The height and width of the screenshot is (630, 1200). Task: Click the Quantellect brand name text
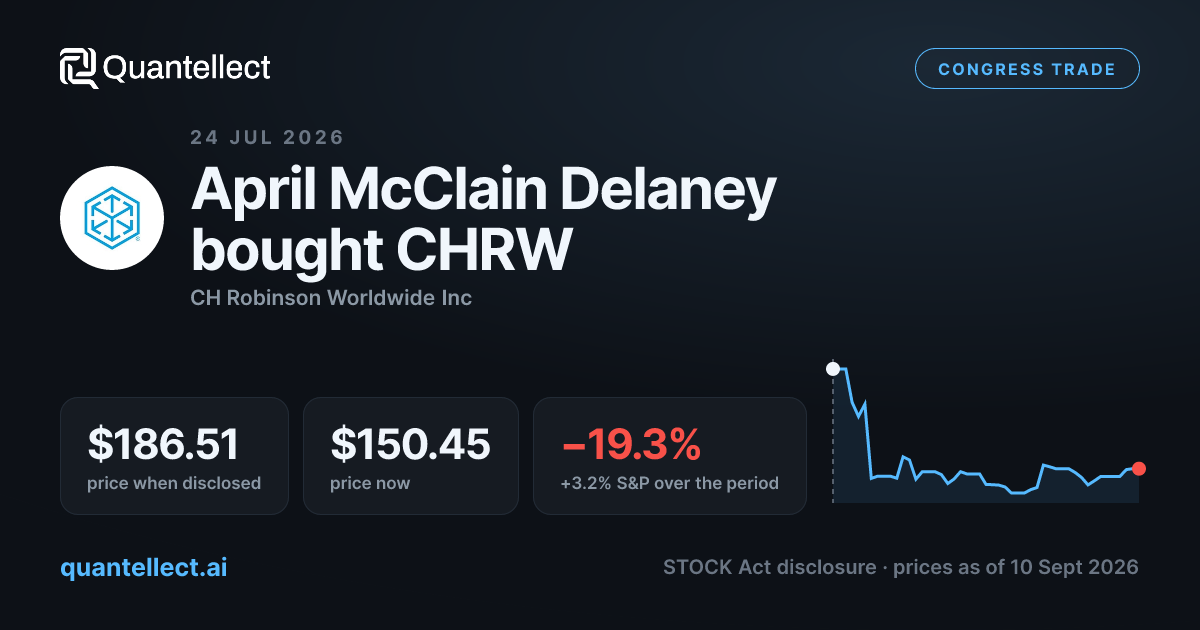(x=187, y=68)
